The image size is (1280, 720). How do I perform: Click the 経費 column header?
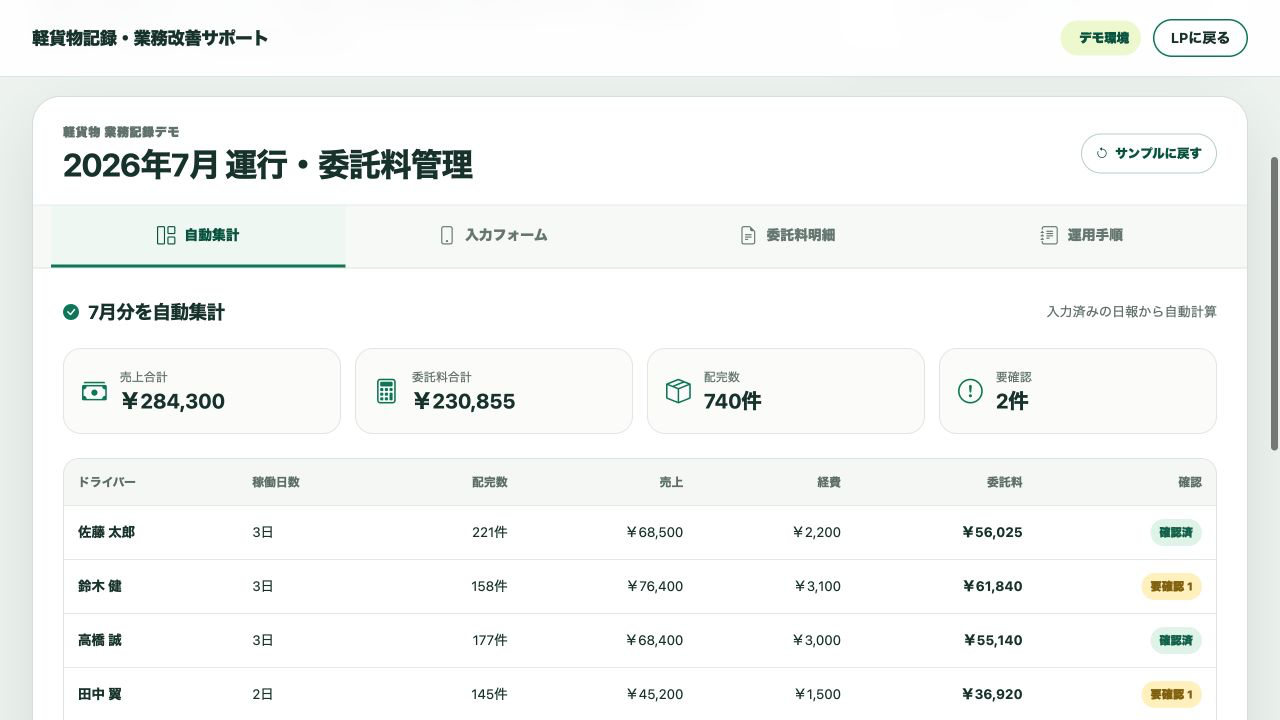pos(829,482)
